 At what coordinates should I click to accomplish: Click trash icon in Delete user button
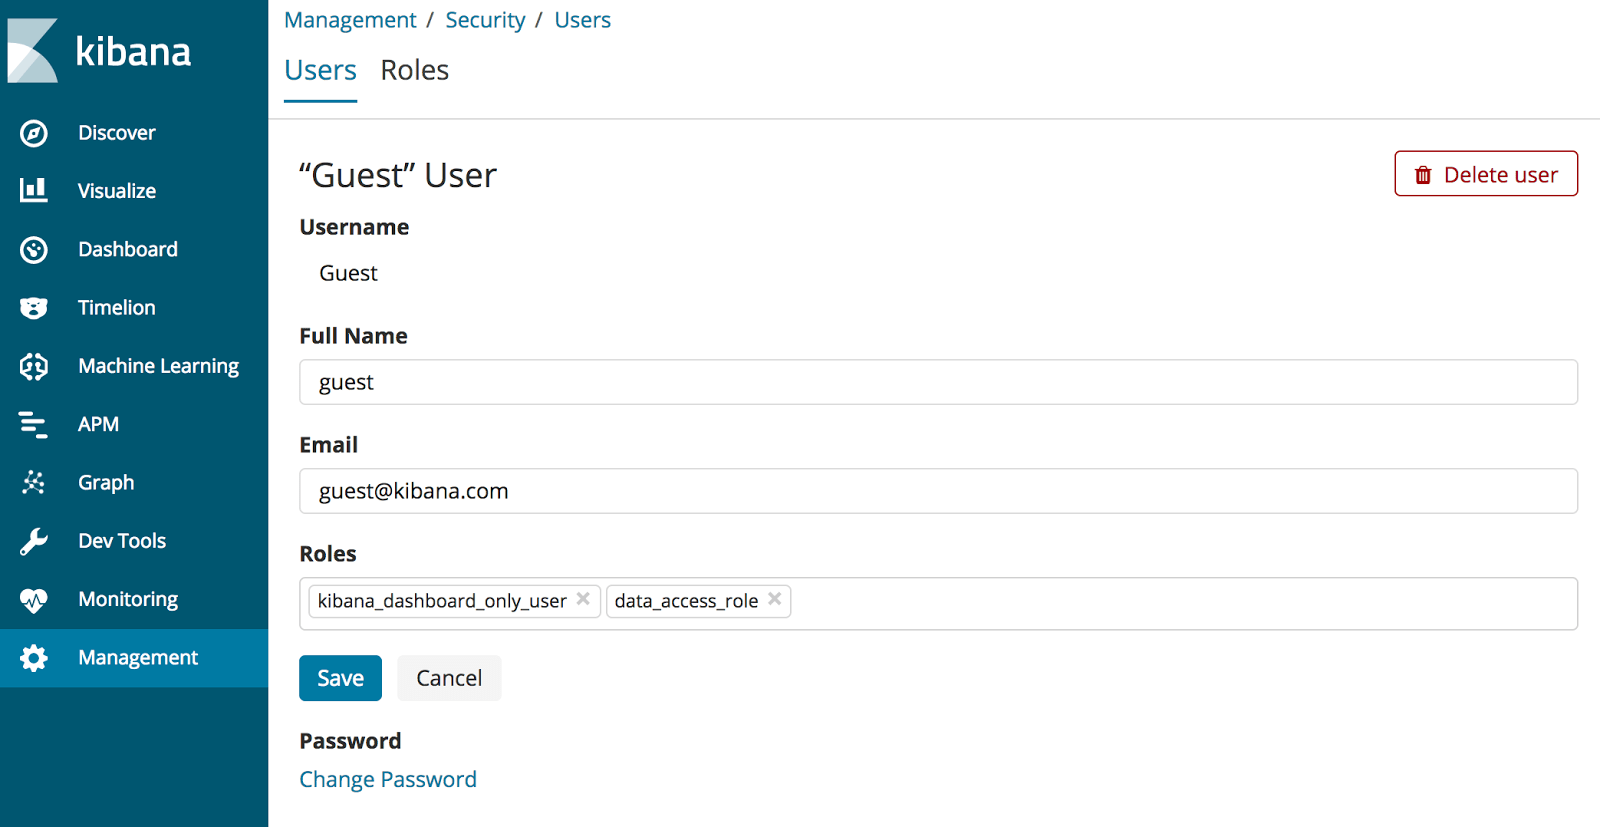(1423, 175)
